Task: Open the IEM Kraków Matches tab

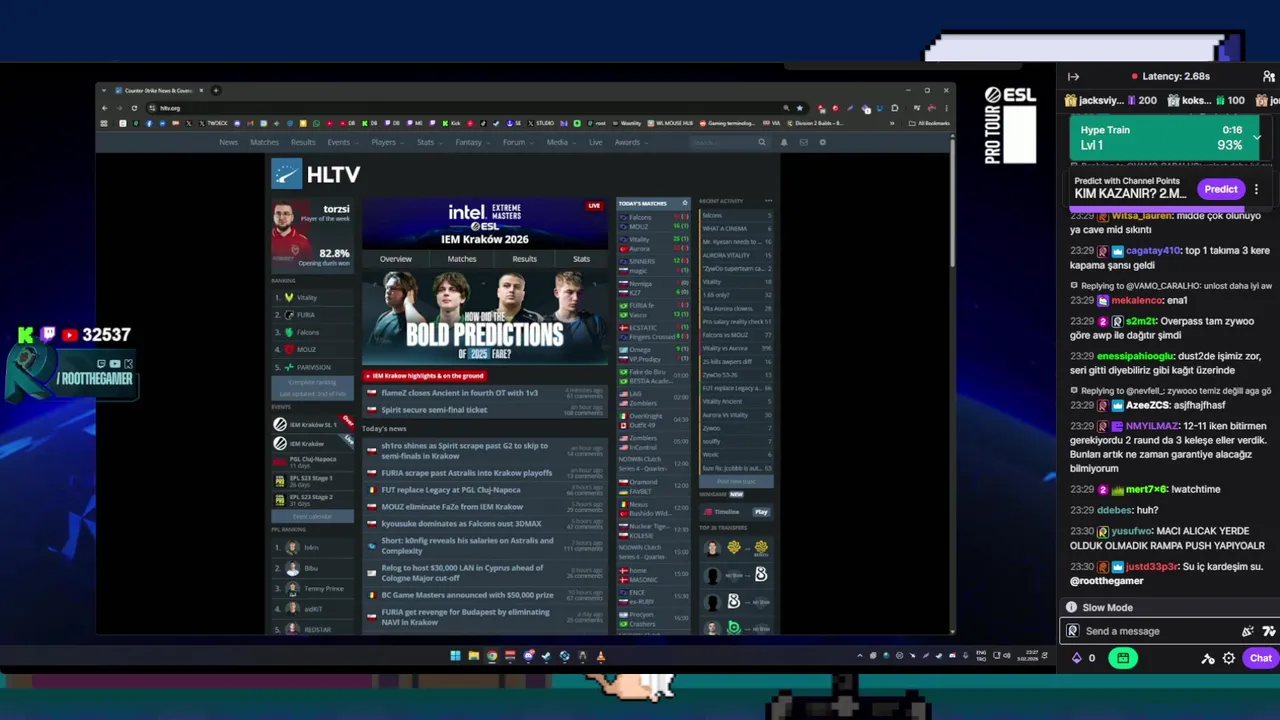Action: [462, 259]
